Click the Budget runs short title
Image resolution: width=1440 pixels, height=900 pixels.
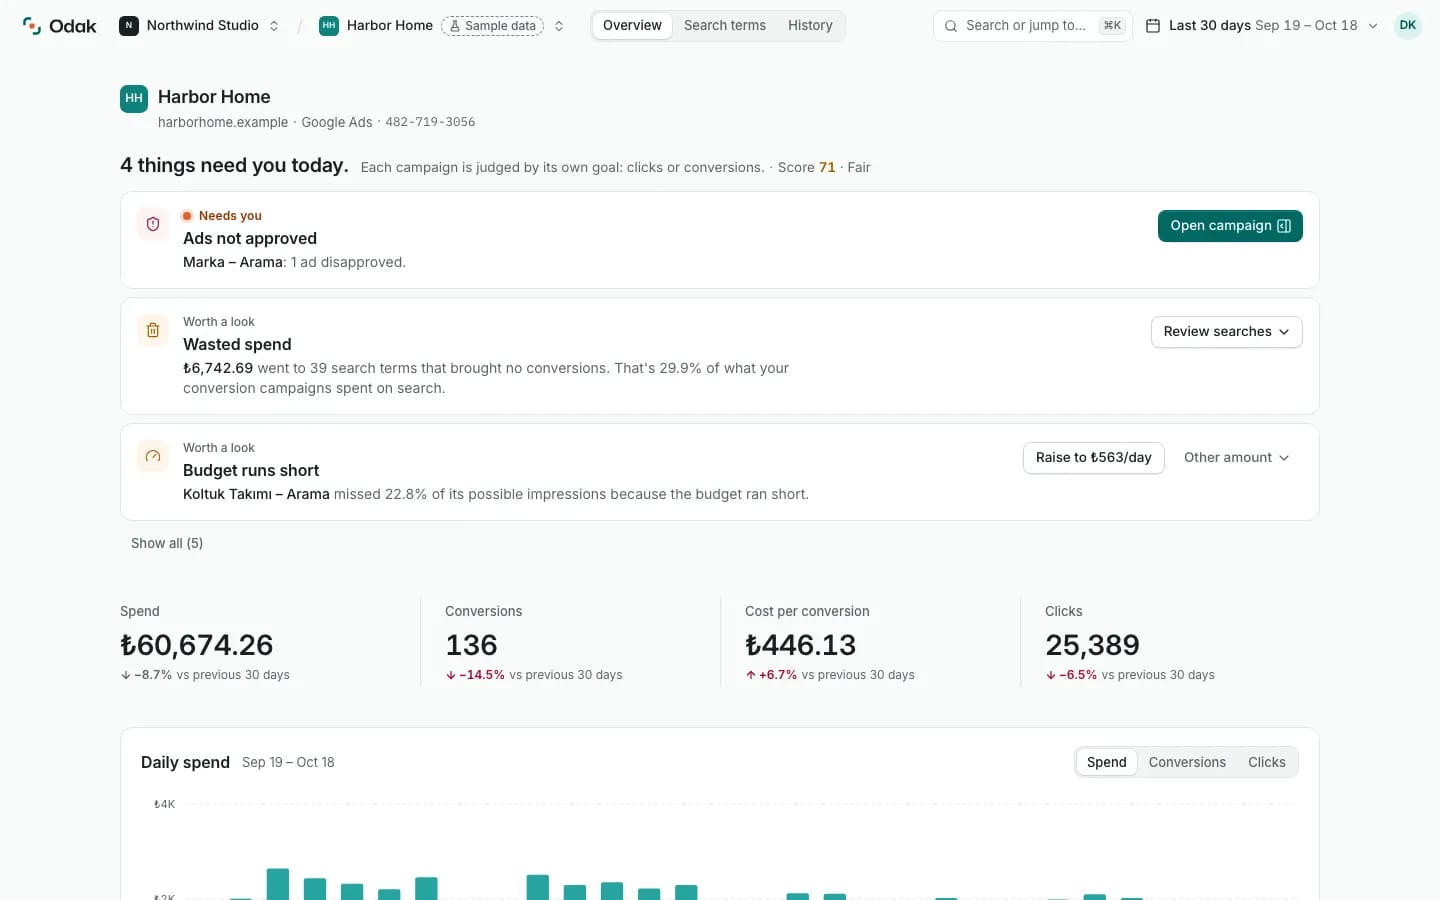coord(251,470)
